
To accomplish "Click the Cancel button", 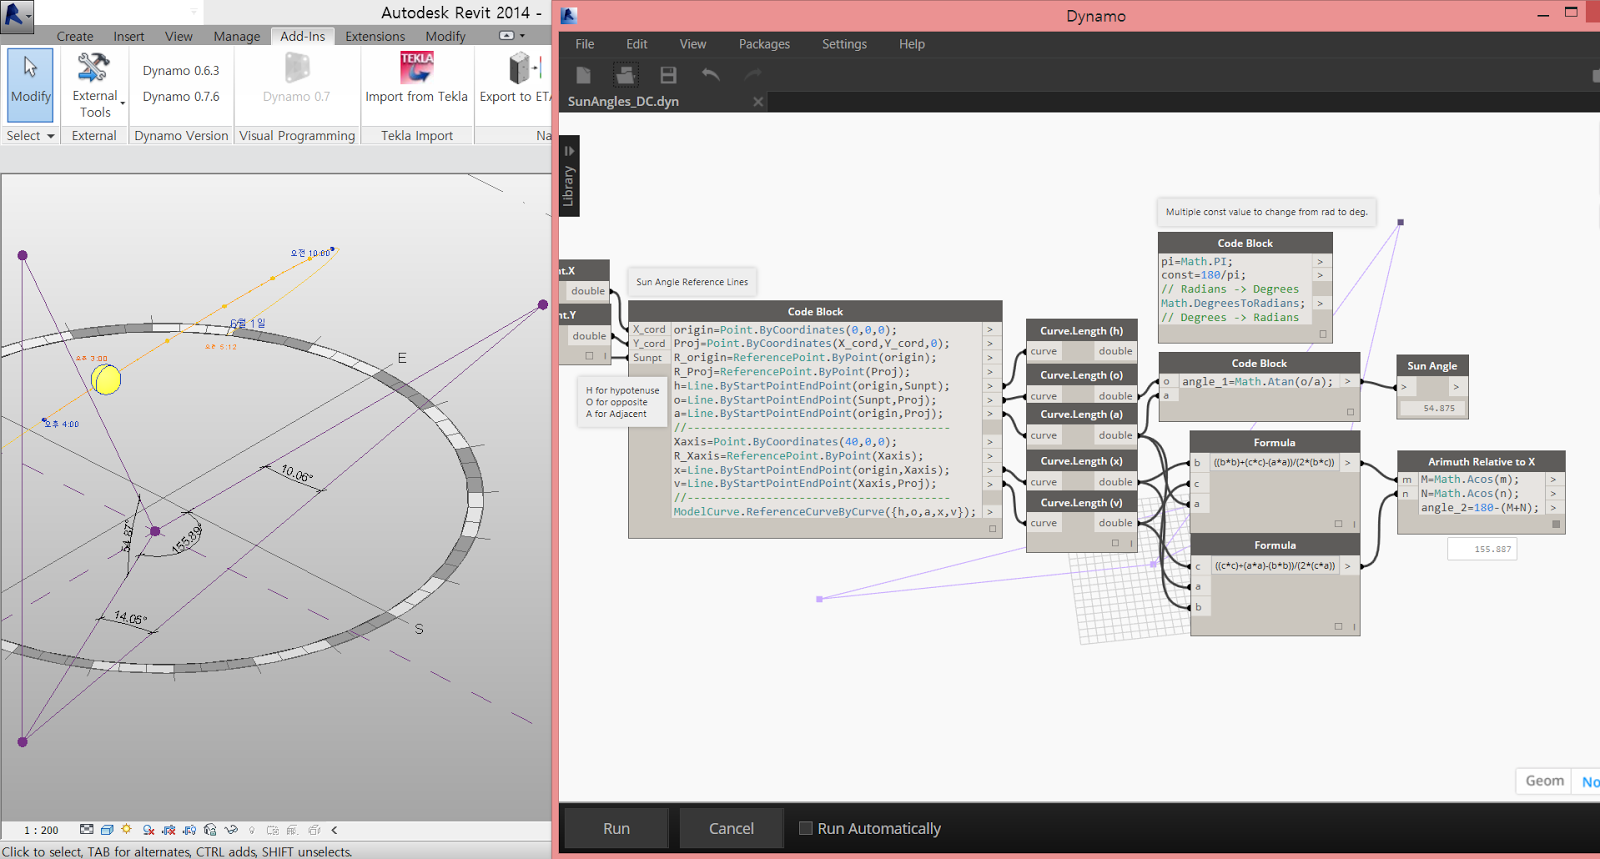I will tap(731, 828).
